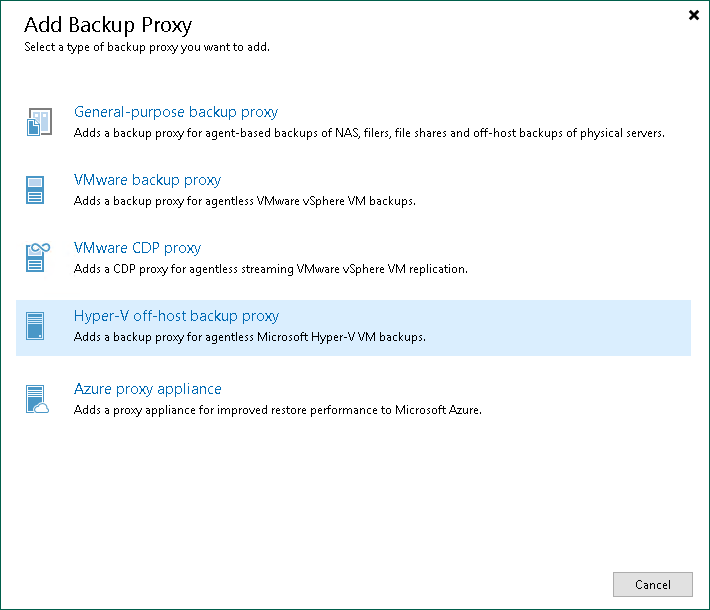Pick Hyper-V off-host backup proxy title

point(176,316)
